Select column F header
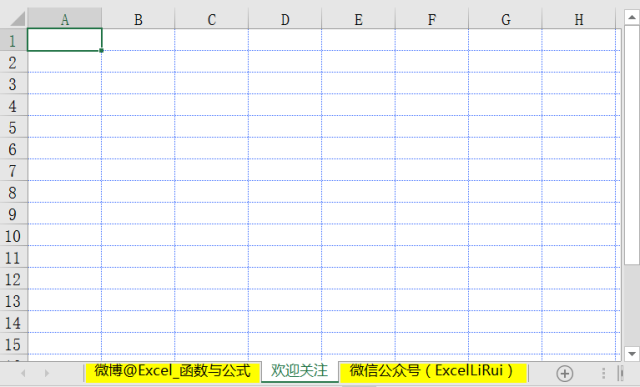 tap(432, 19)
